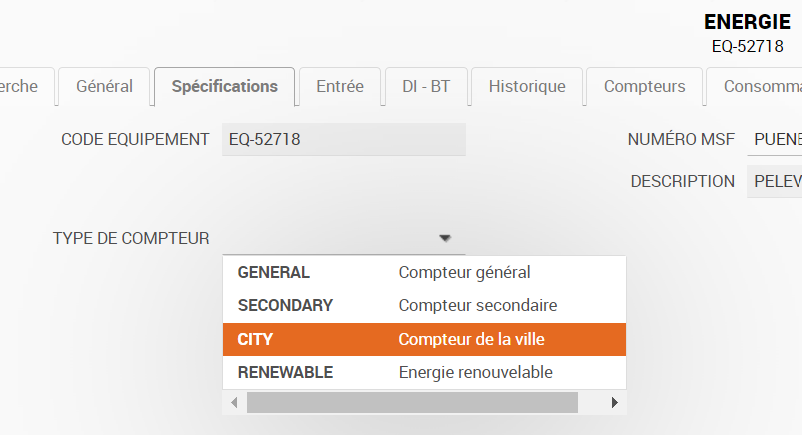
Task: Switch to the Historique tab
Action: (x=527, y=86)
